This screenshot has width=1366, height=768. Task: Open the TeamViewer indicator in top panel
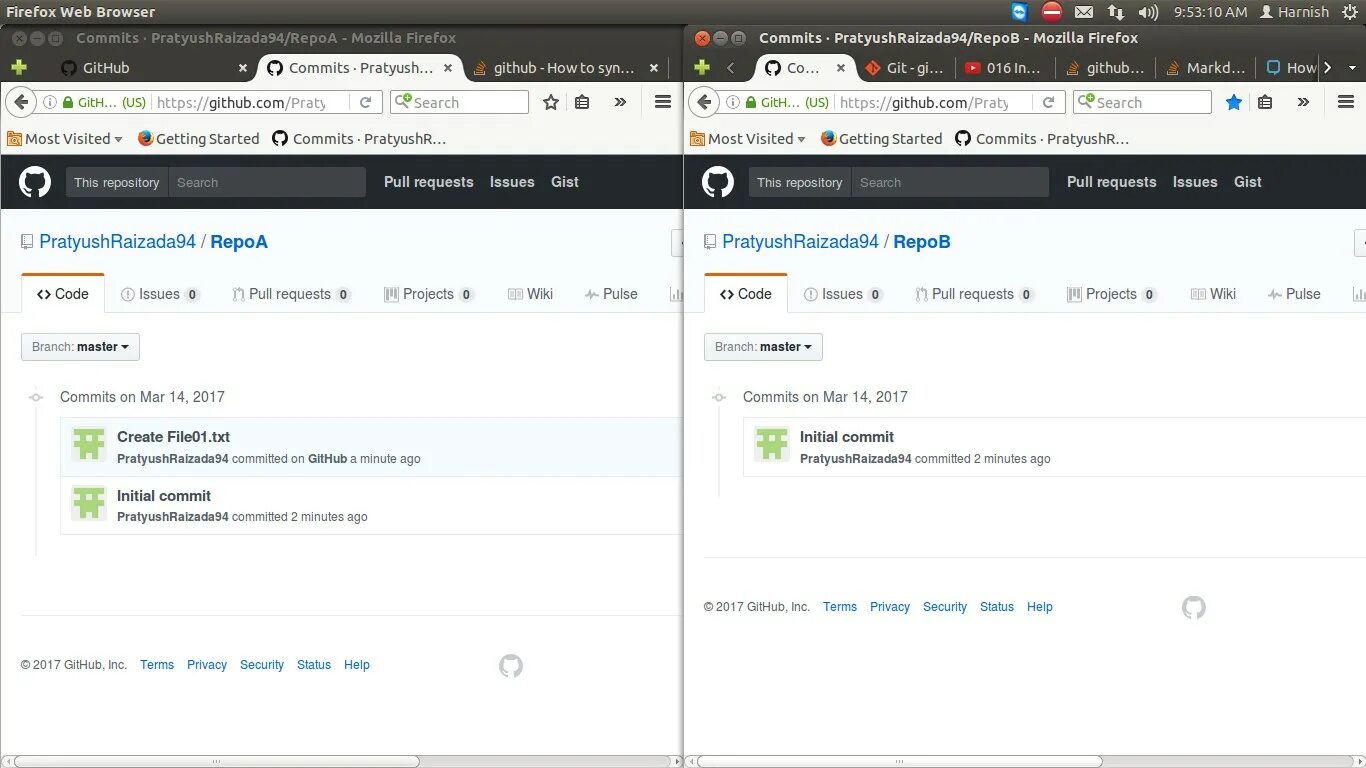(1019, 12)
